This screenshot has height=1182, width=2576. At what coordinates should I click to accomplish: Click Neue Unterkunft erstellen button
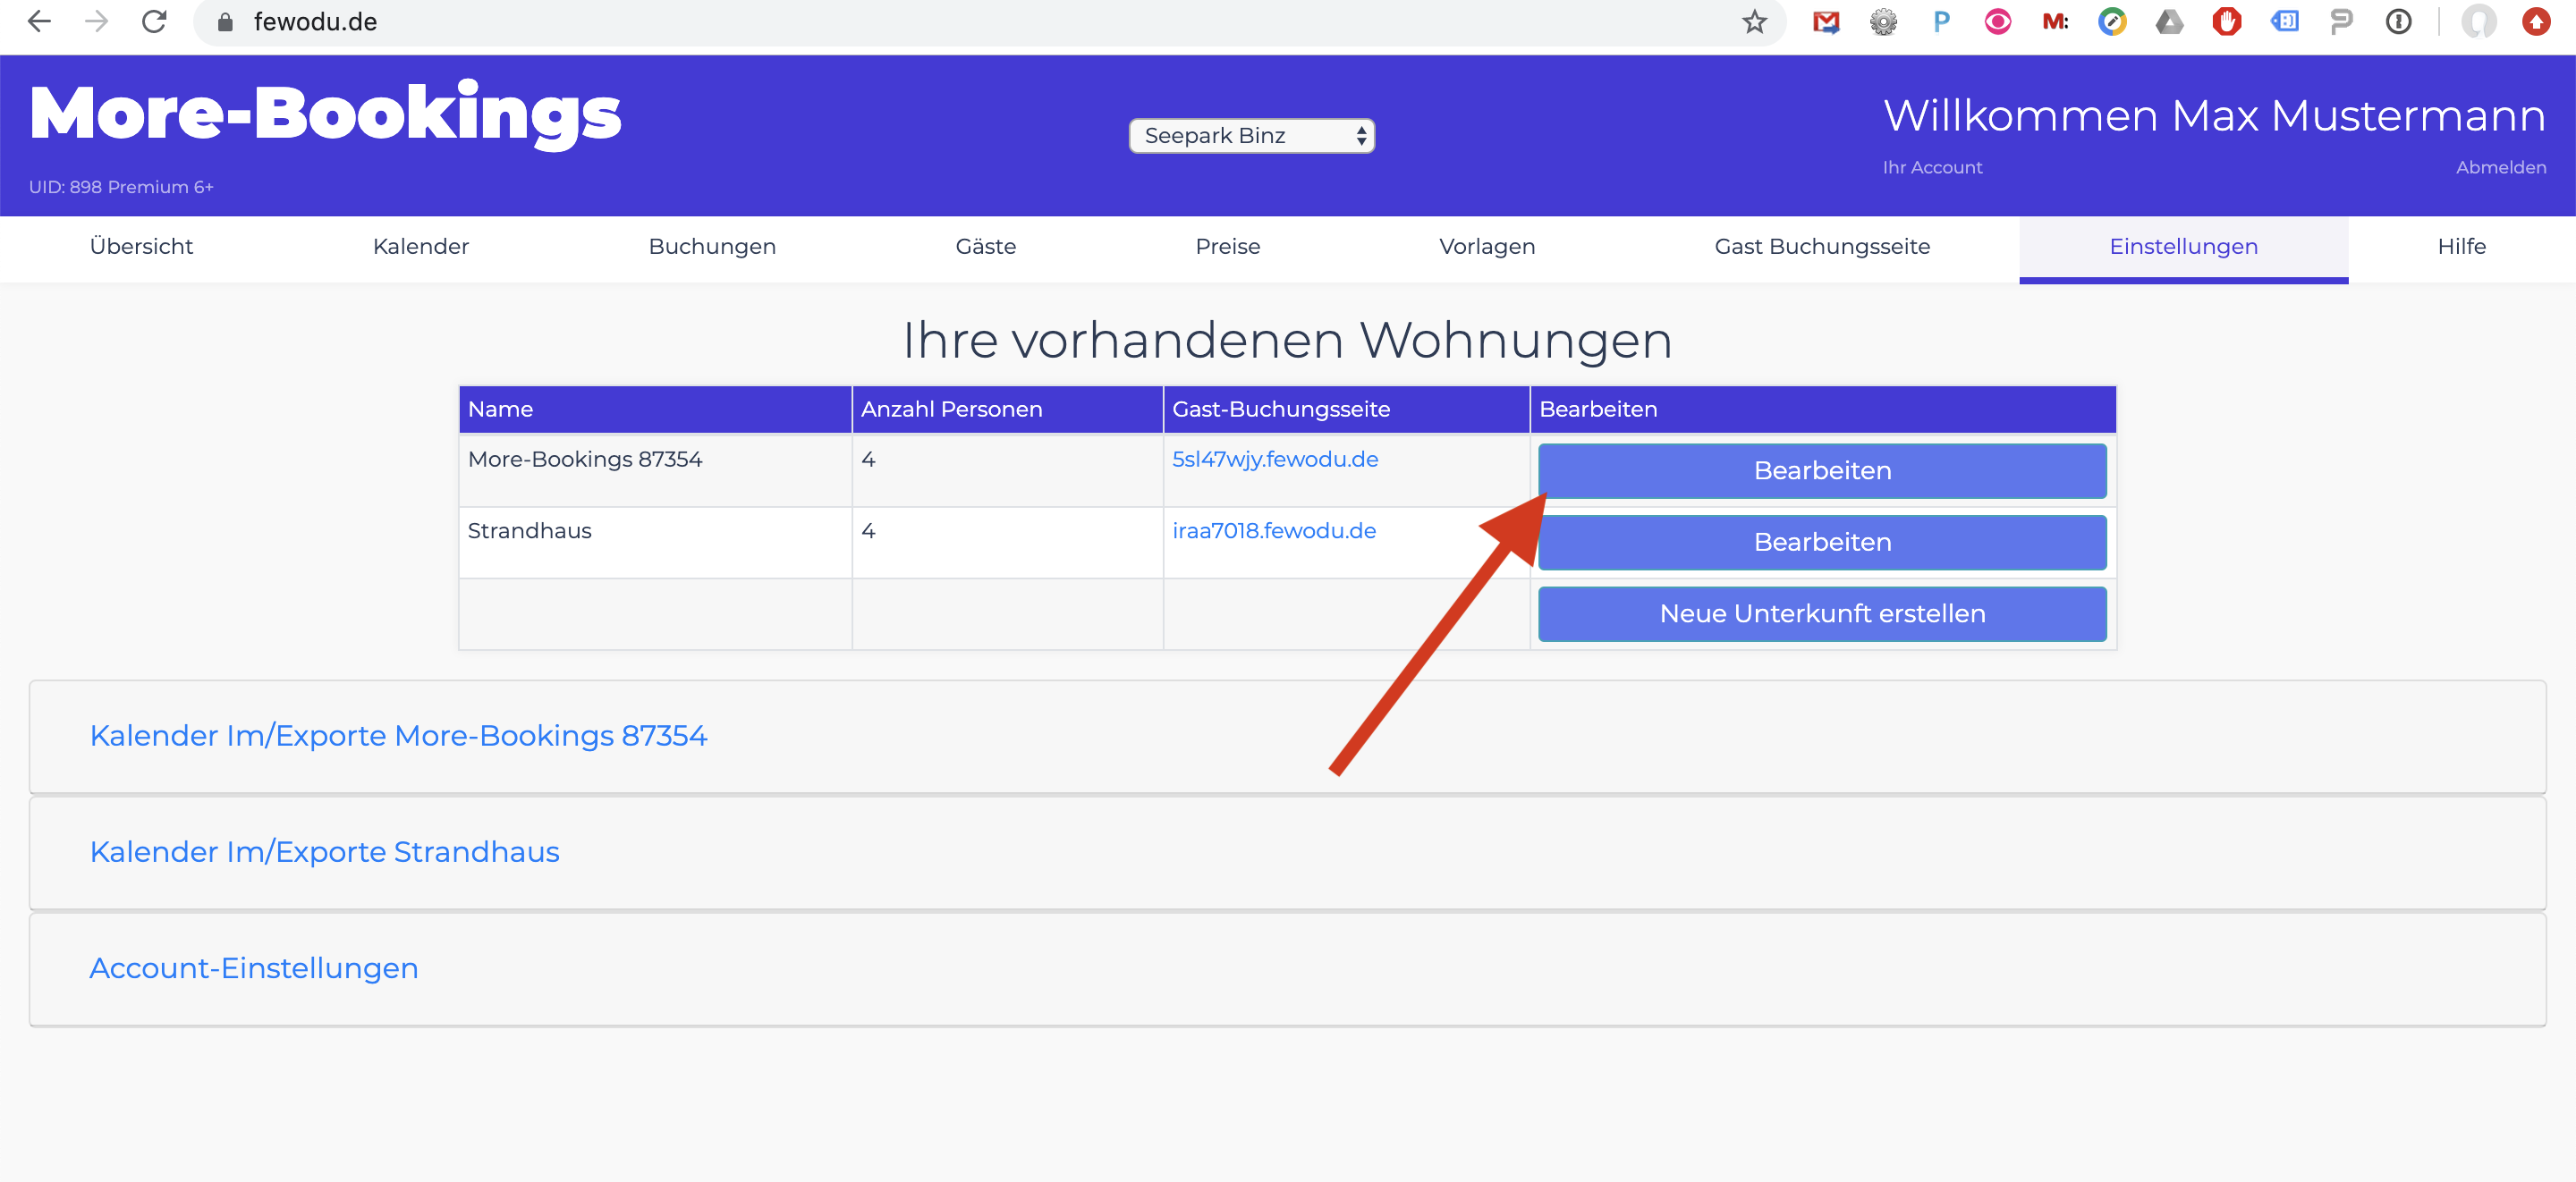point(1822,613)
